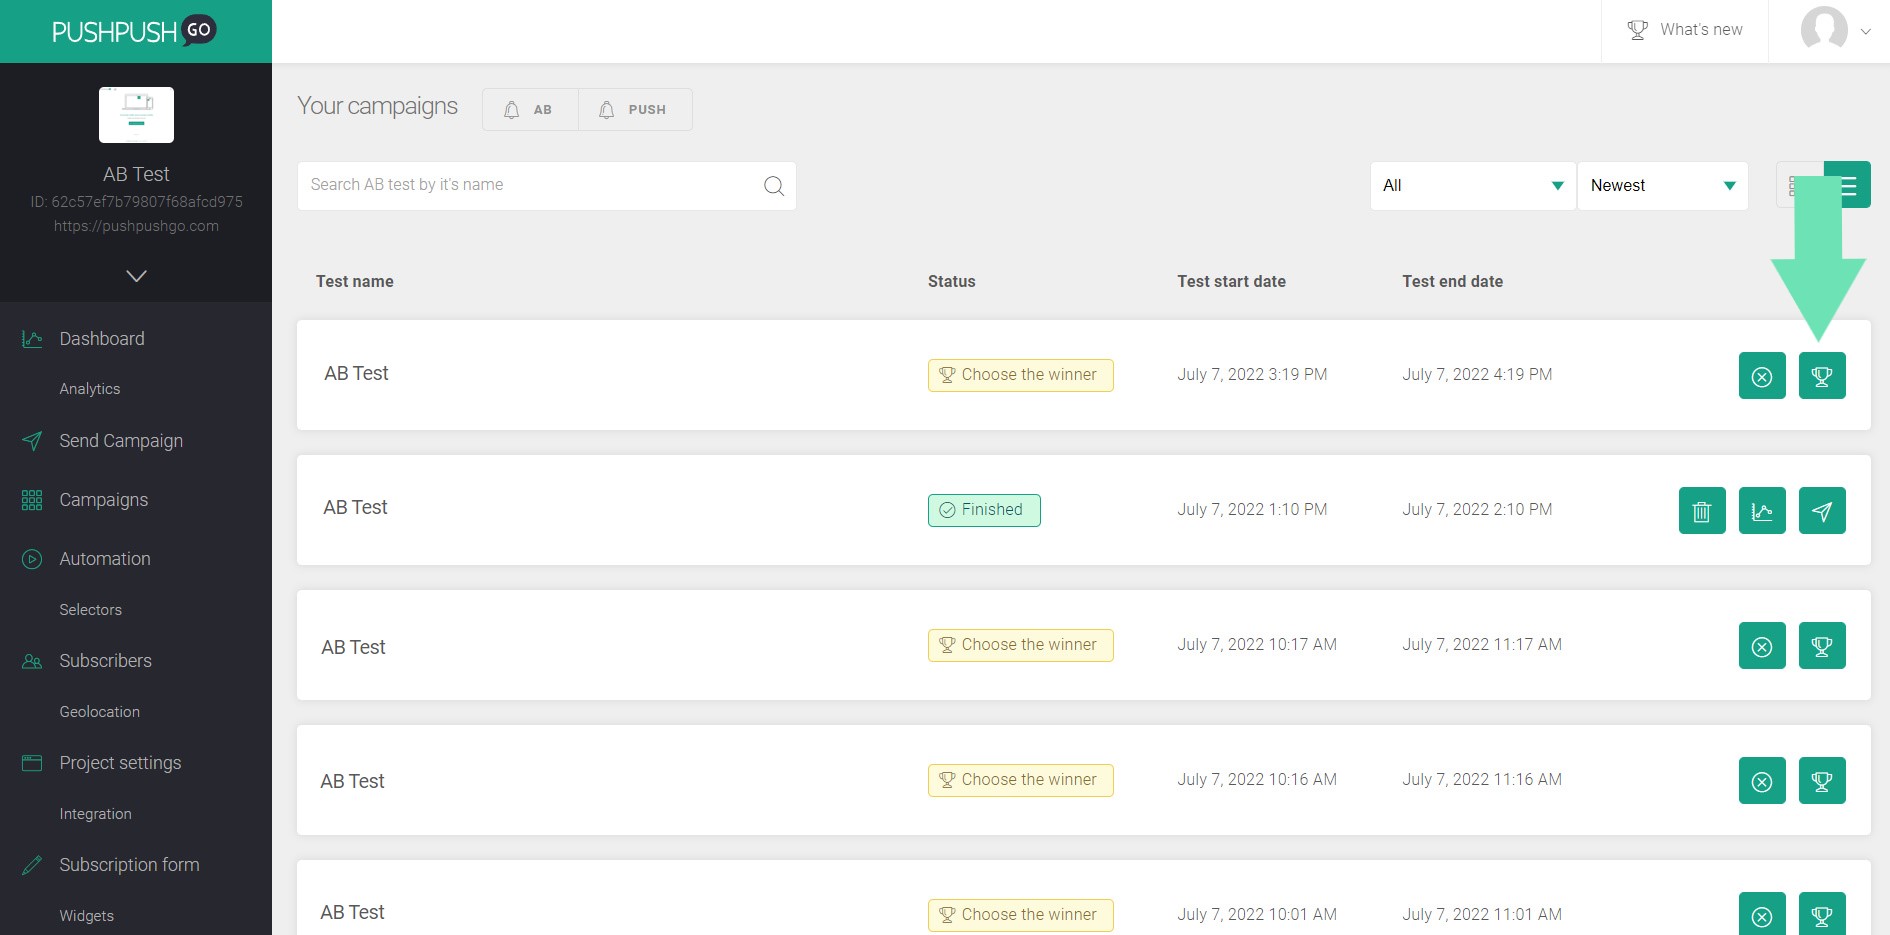The height and width of the screenshot is (935, 1890).
Task: Click Choose the winner badge for 3:19 PM test
Action: pos(1021,375)
